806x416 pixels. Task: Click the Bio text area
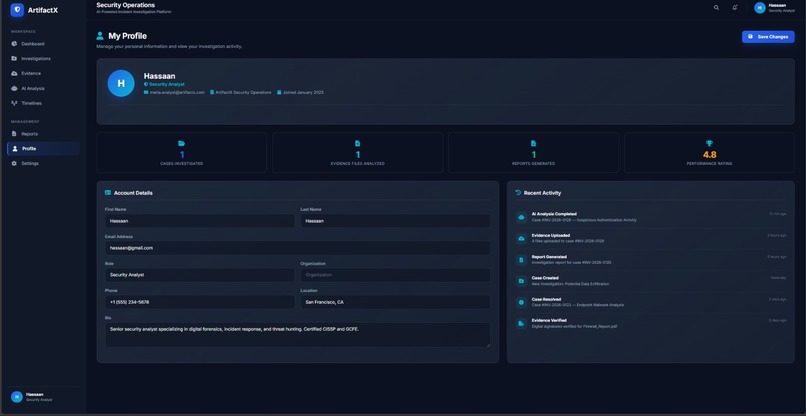(x=297, y=335)
